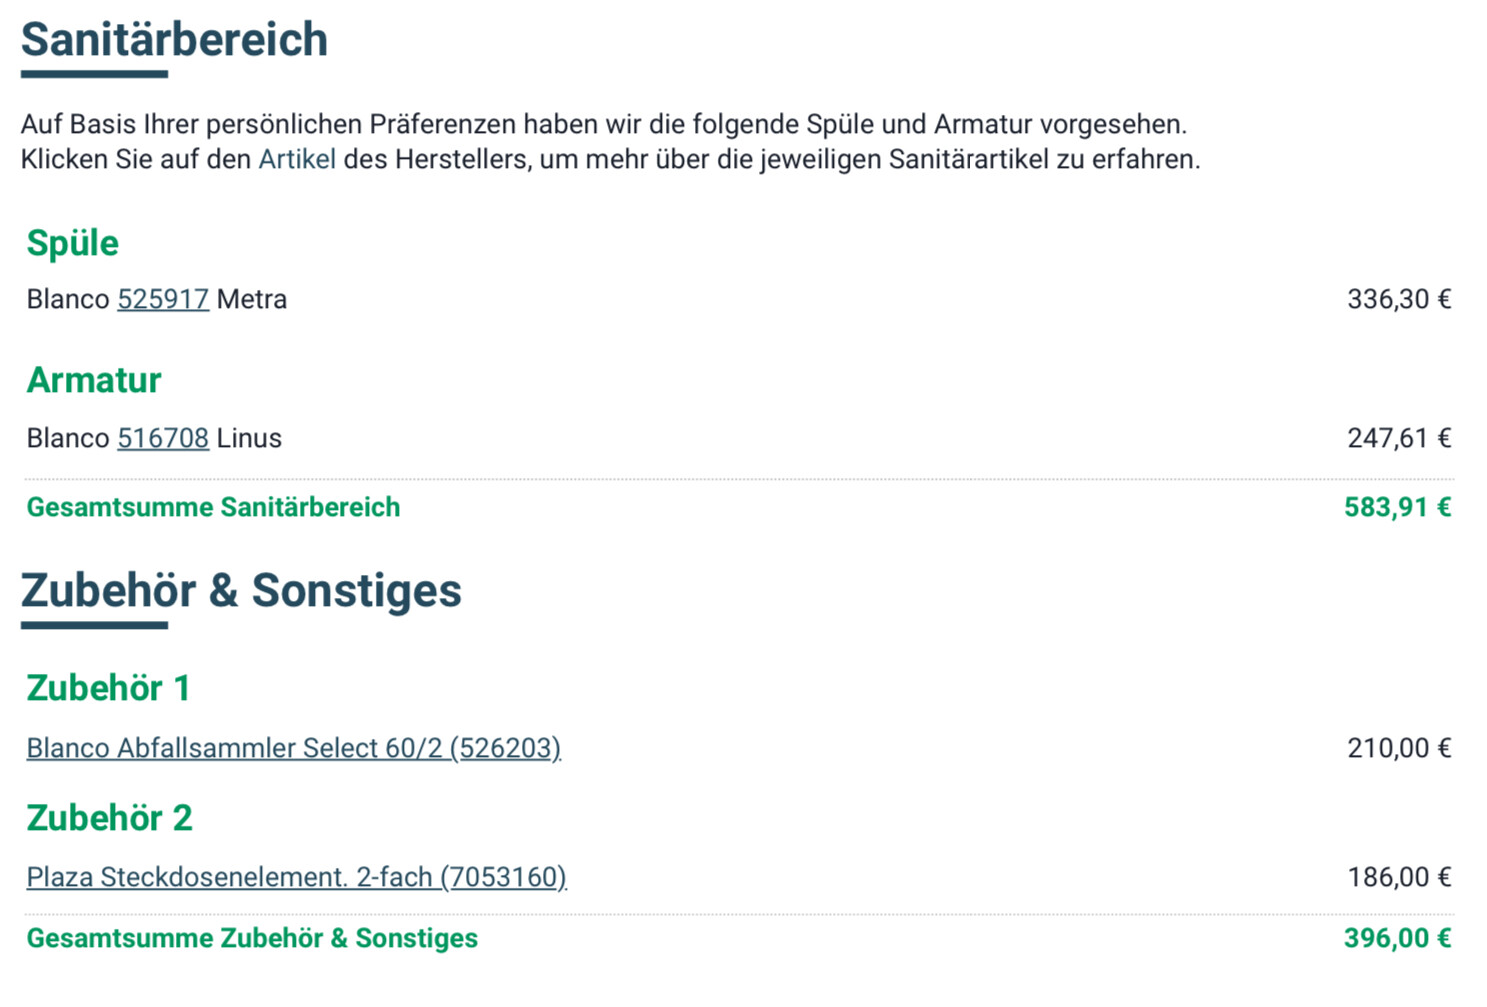Click the 396,00 € accessories total

[1397, 938]
